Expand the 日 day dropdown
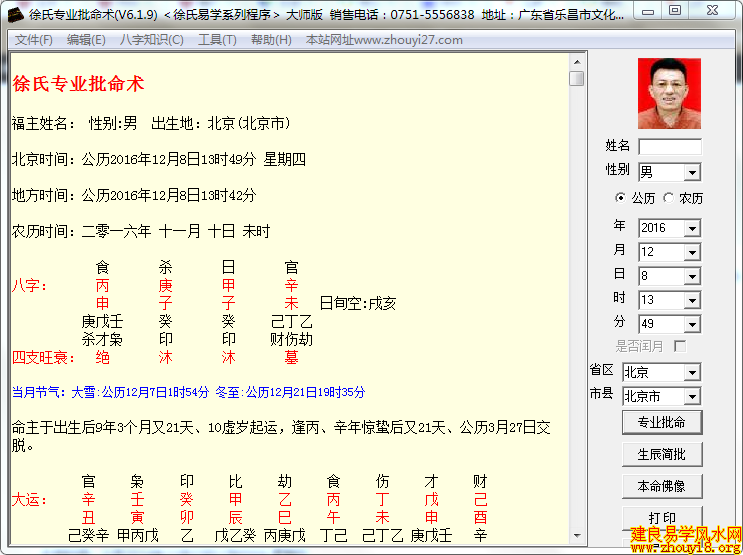743x555 pixels. point(692,276)
